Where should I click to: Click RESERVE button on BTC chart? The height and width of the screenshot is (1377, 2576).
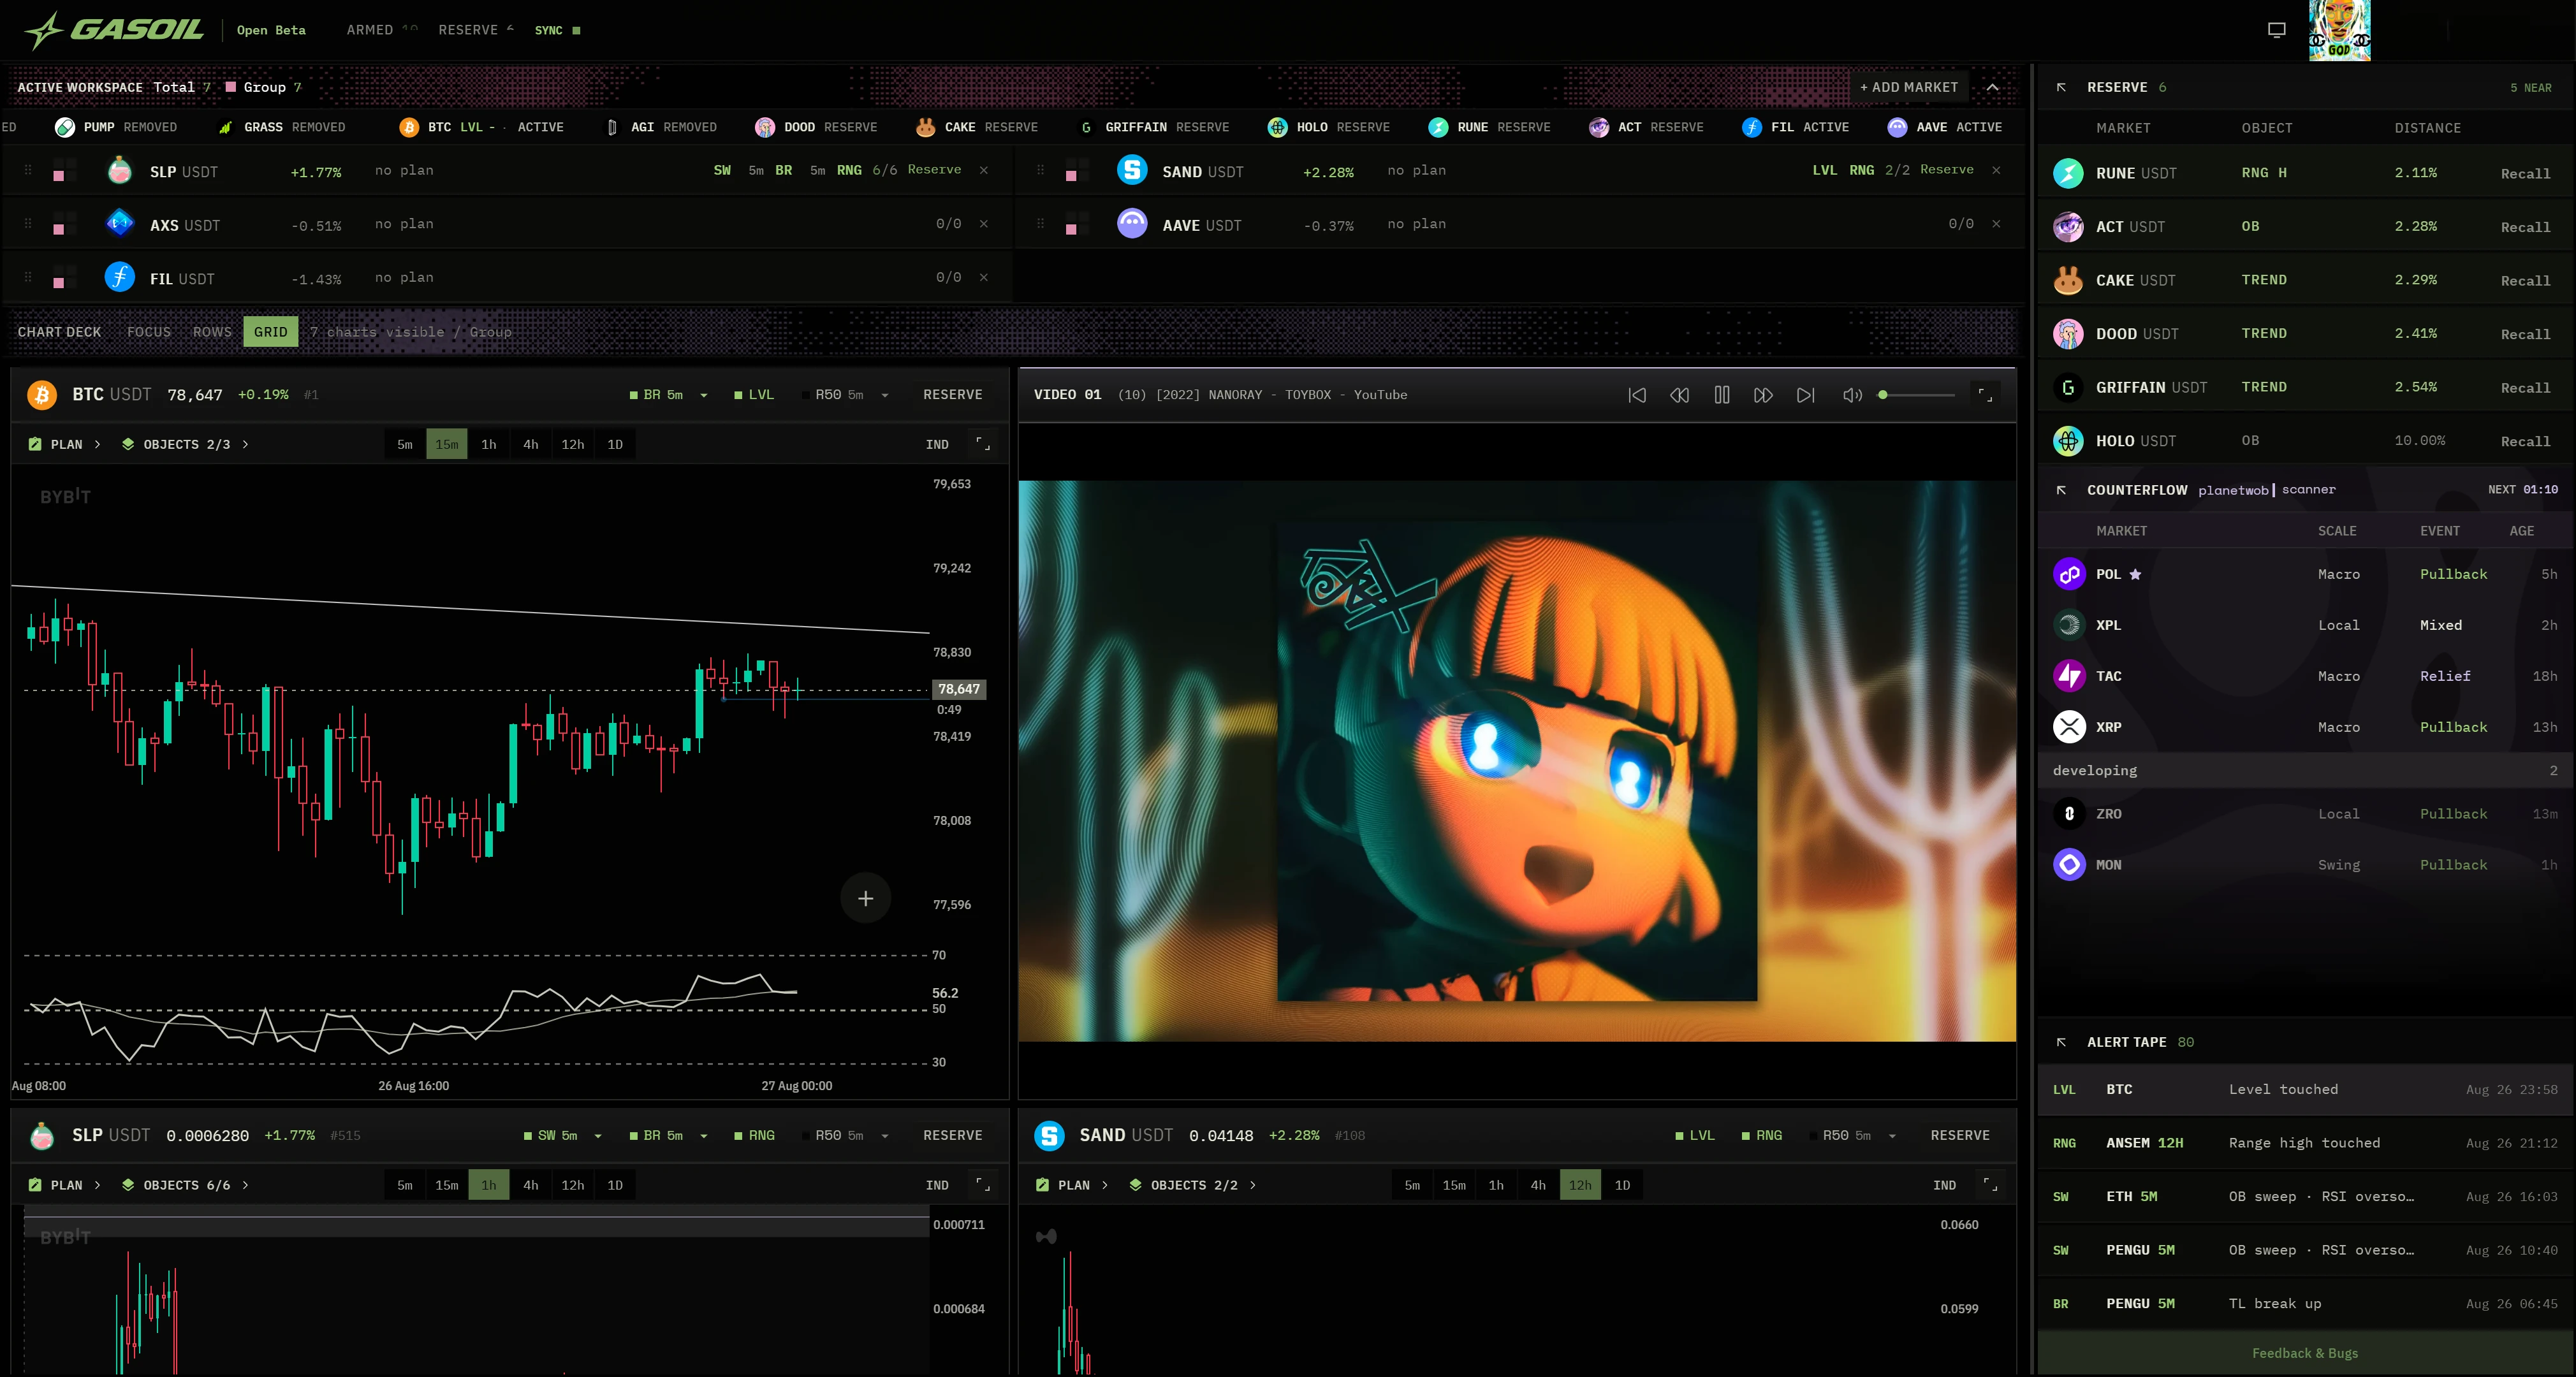(952, 395)
